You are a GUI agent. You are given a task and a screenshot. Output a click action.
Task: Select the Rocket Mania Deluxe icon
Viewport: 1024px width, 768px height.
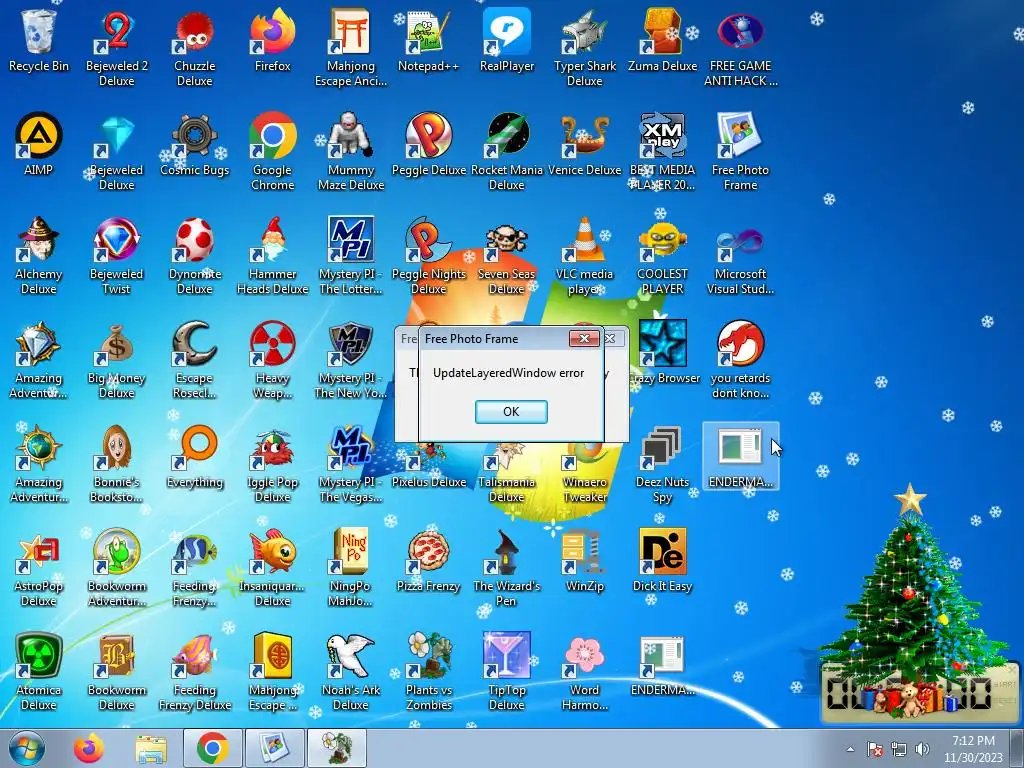507,152
